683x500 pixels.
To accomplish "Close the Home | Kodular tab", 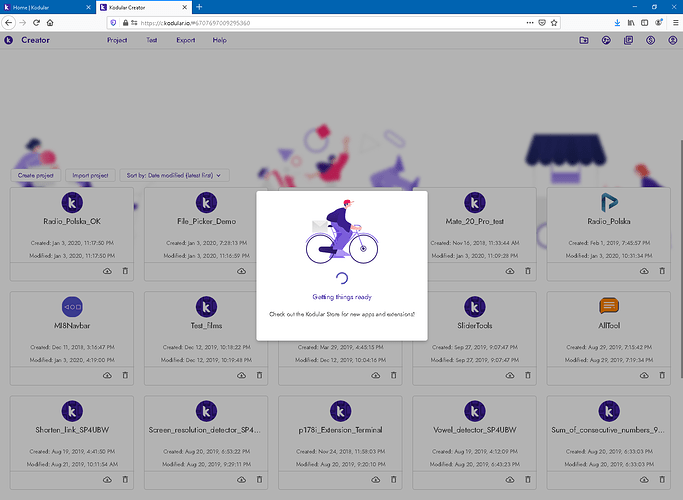I will pos(88,7).
